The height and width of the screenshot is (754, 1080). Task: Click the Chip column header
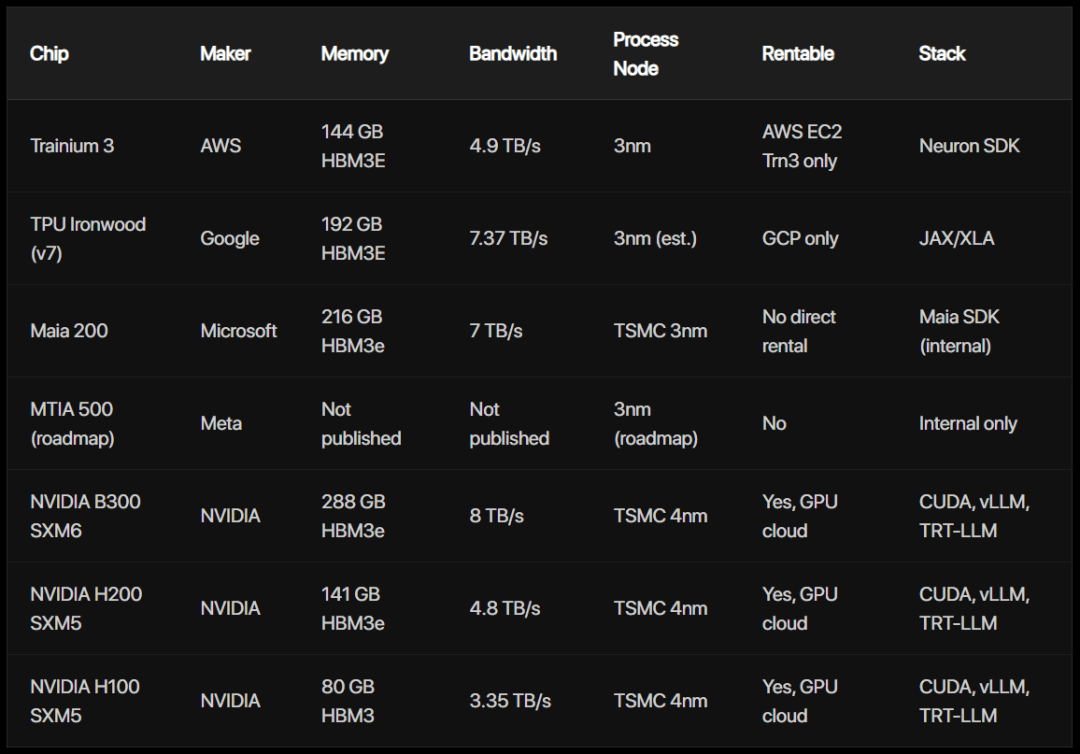tap(49, 54)
